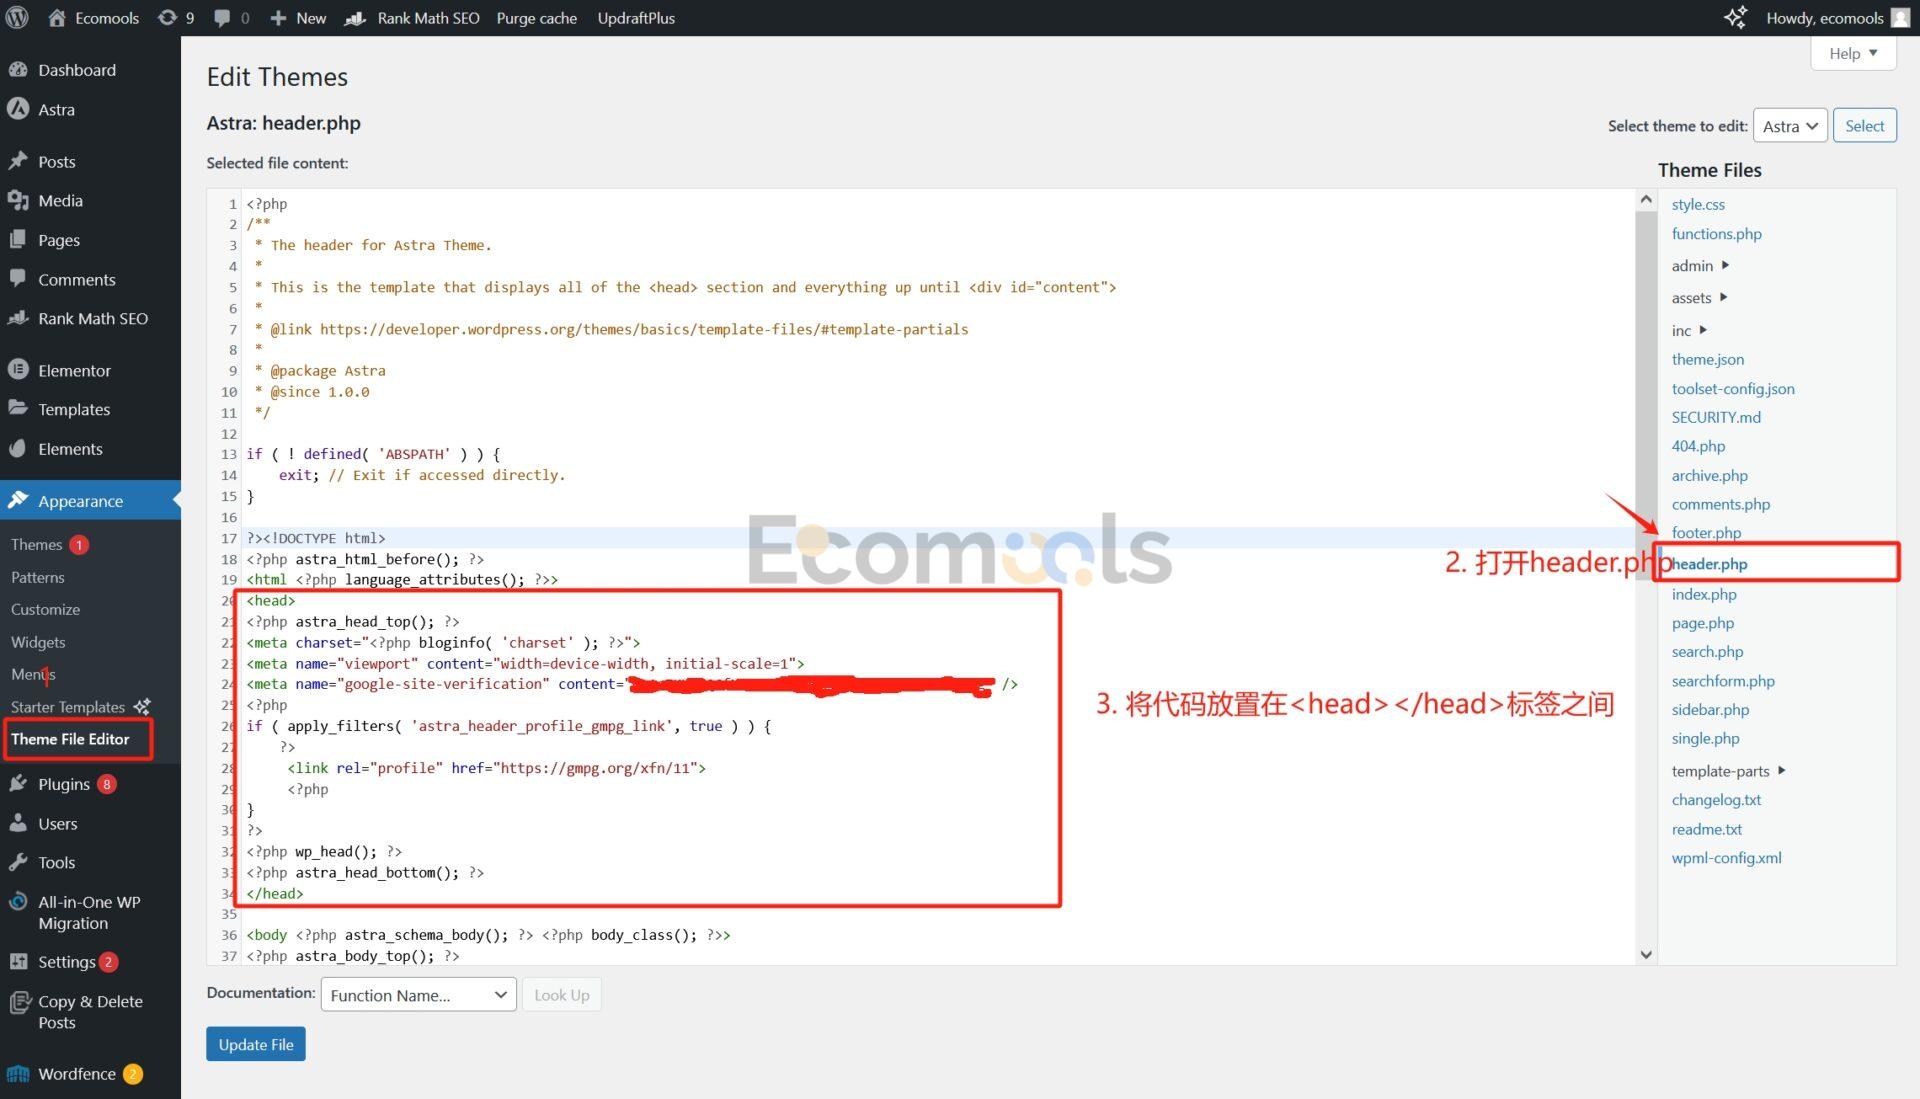This screenshot has height=1099, width=1920.
Task: Open the Starter Templates submenu item
Action: click(x=68, y=706)
